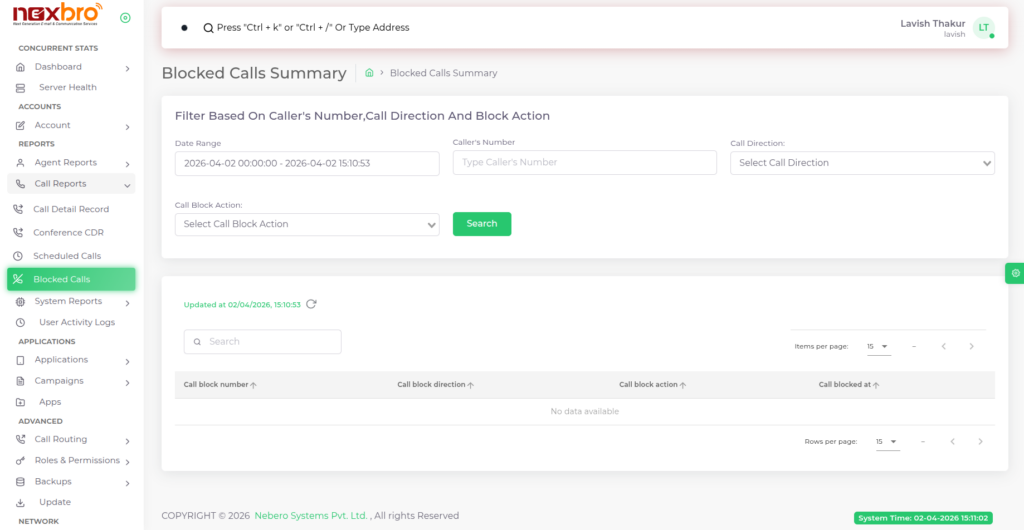Click the Caller's Number input field

584,162
